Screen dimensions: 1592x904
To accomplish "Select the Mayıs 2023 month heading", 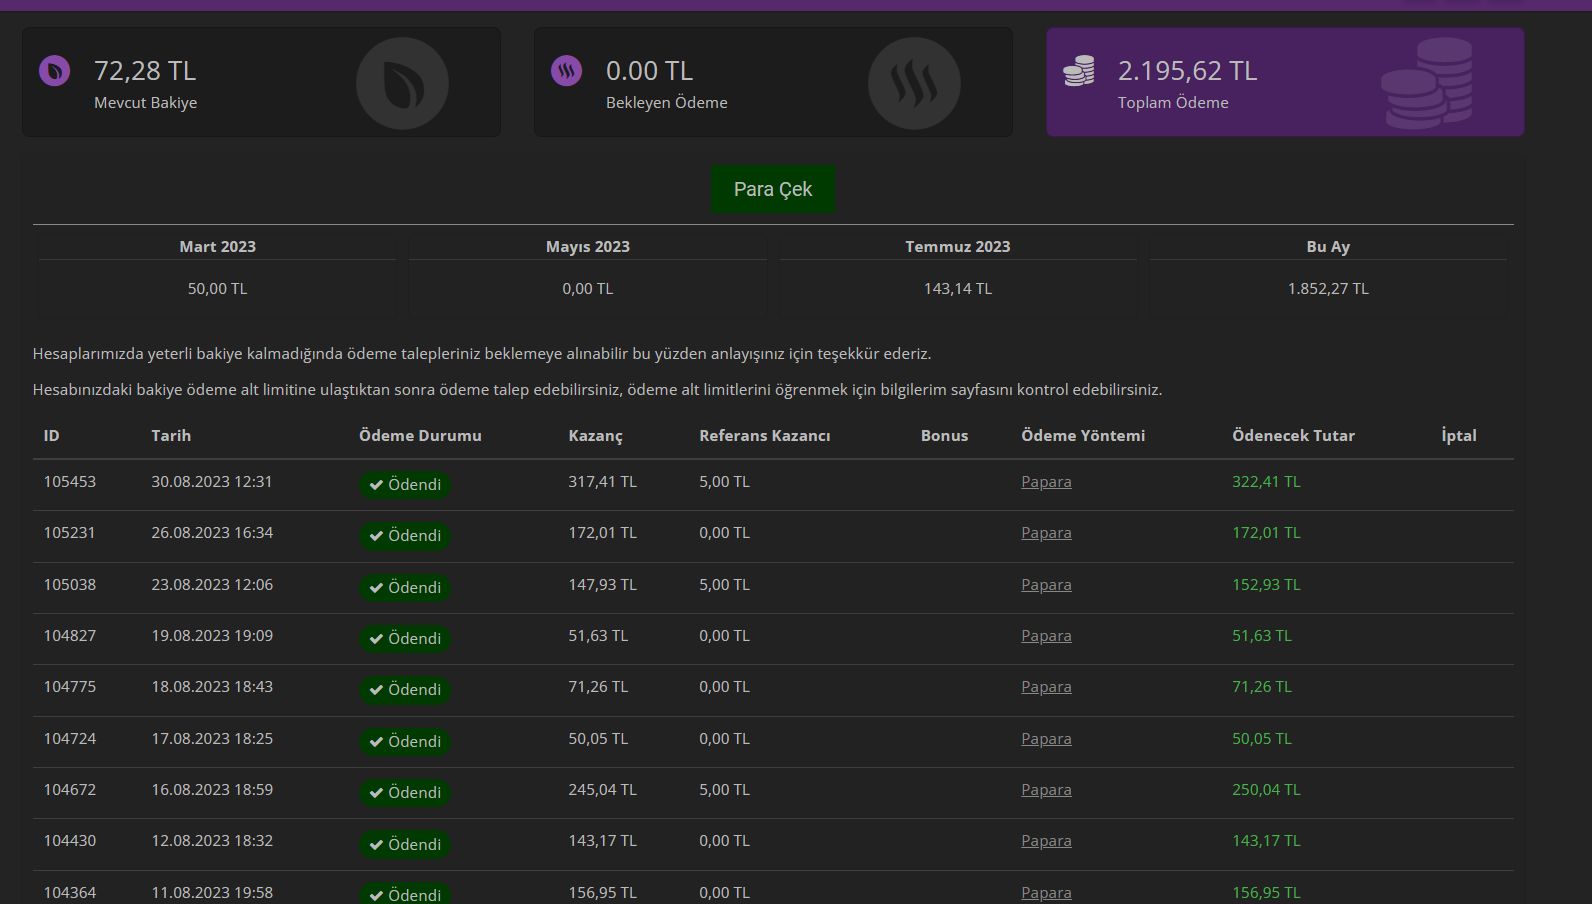I will click(x=588, y=247).
